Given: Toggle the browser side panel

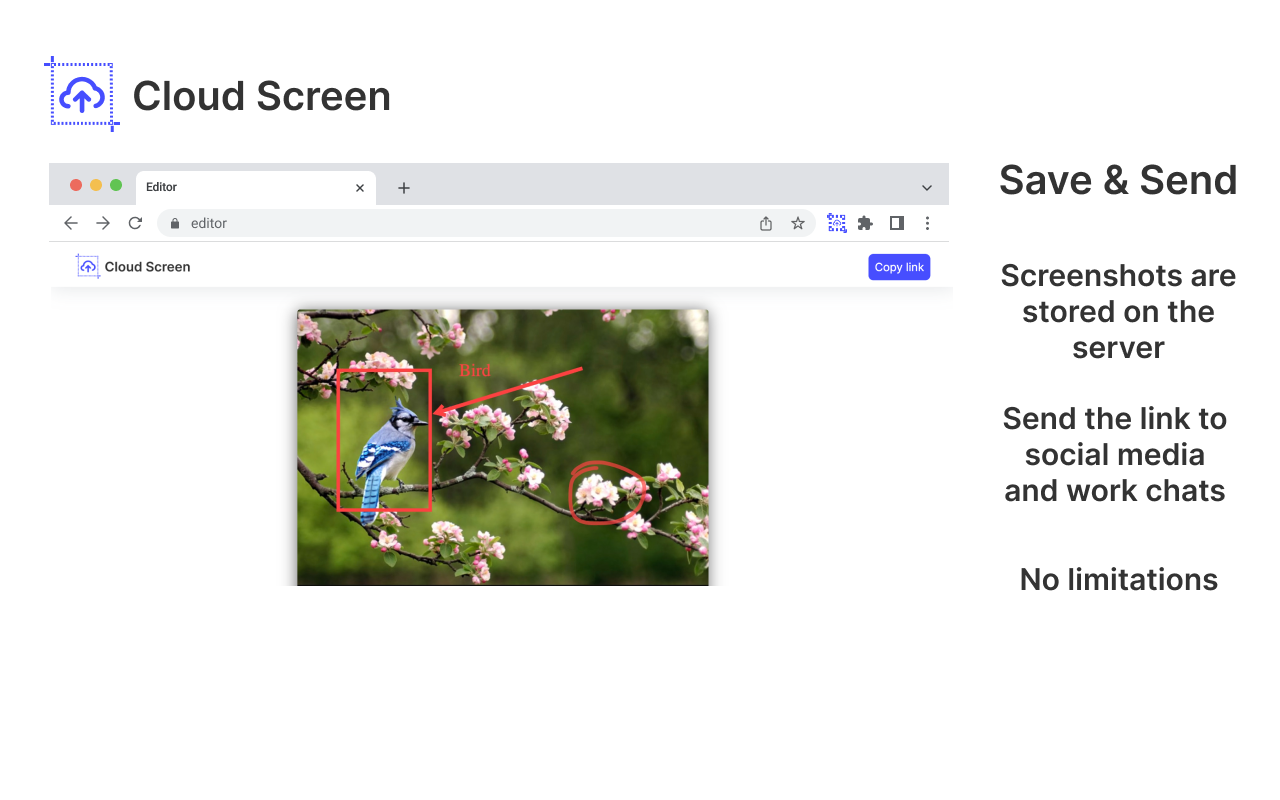Looking at the screenshot, I should (x=897, y=223).
